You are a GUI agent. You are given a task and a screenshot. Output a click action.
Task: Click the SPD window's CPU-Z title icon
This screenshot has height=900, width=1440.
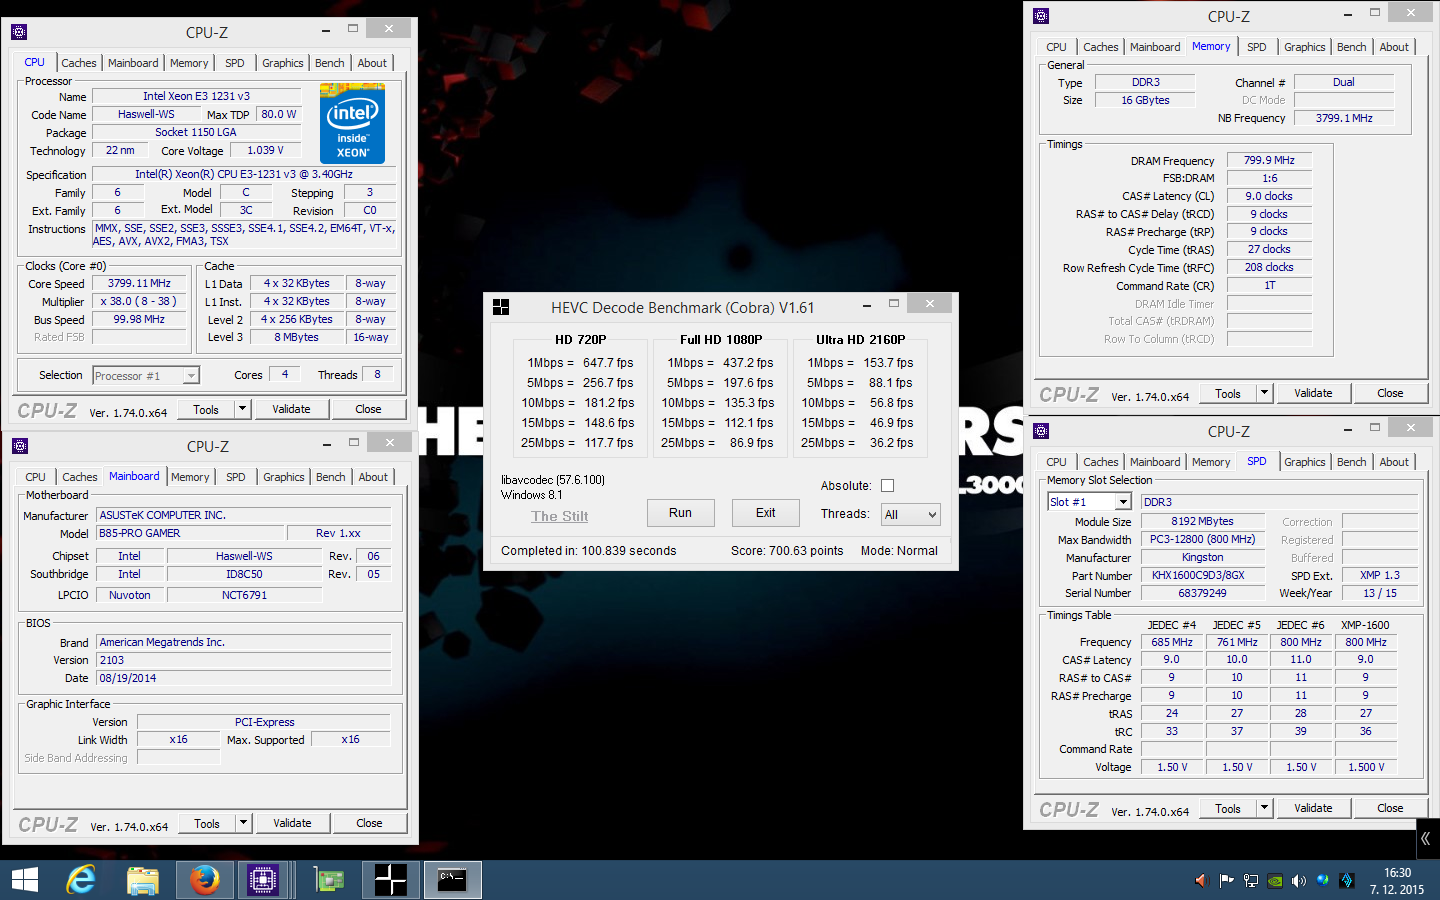(x=1041, y=431)
